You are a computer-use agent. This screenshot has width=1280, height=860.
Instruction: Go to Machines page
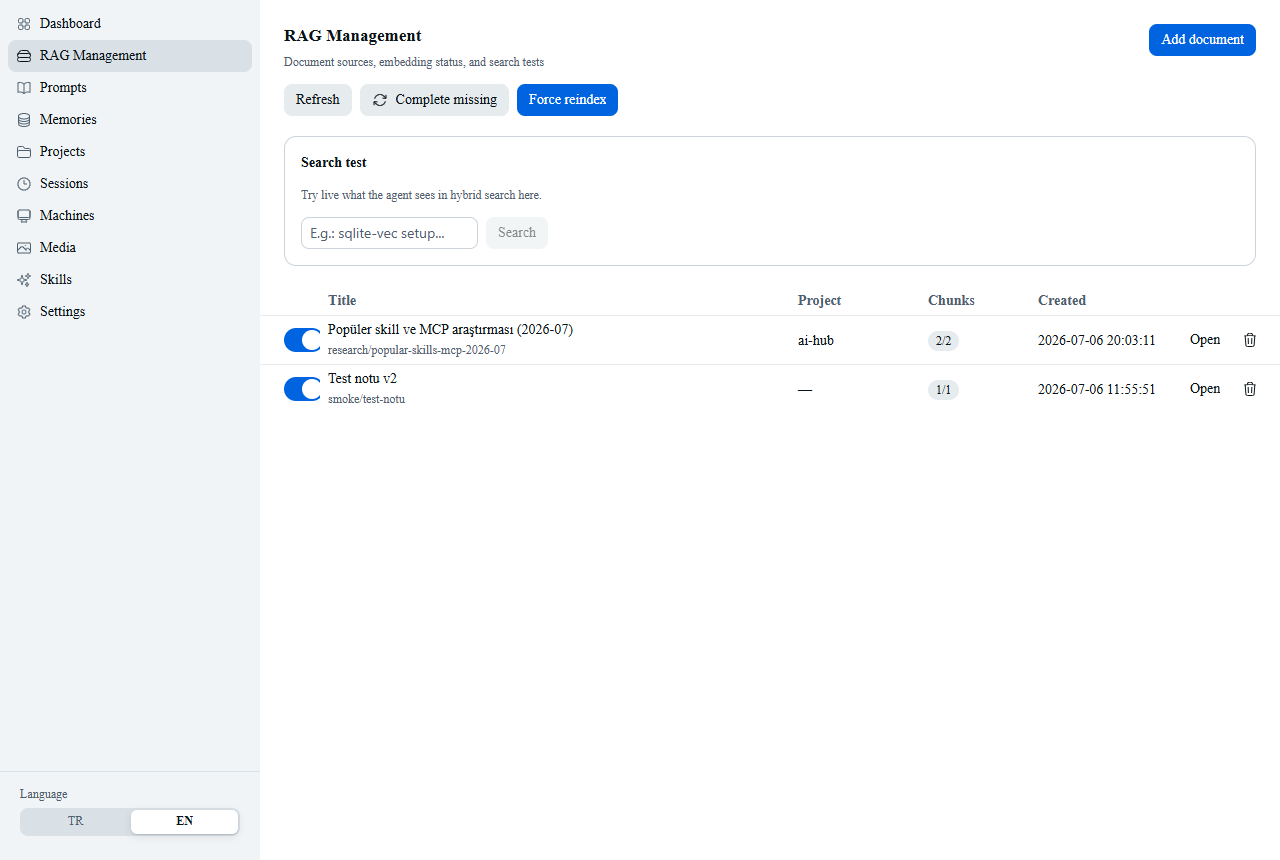tap(130, 216)
